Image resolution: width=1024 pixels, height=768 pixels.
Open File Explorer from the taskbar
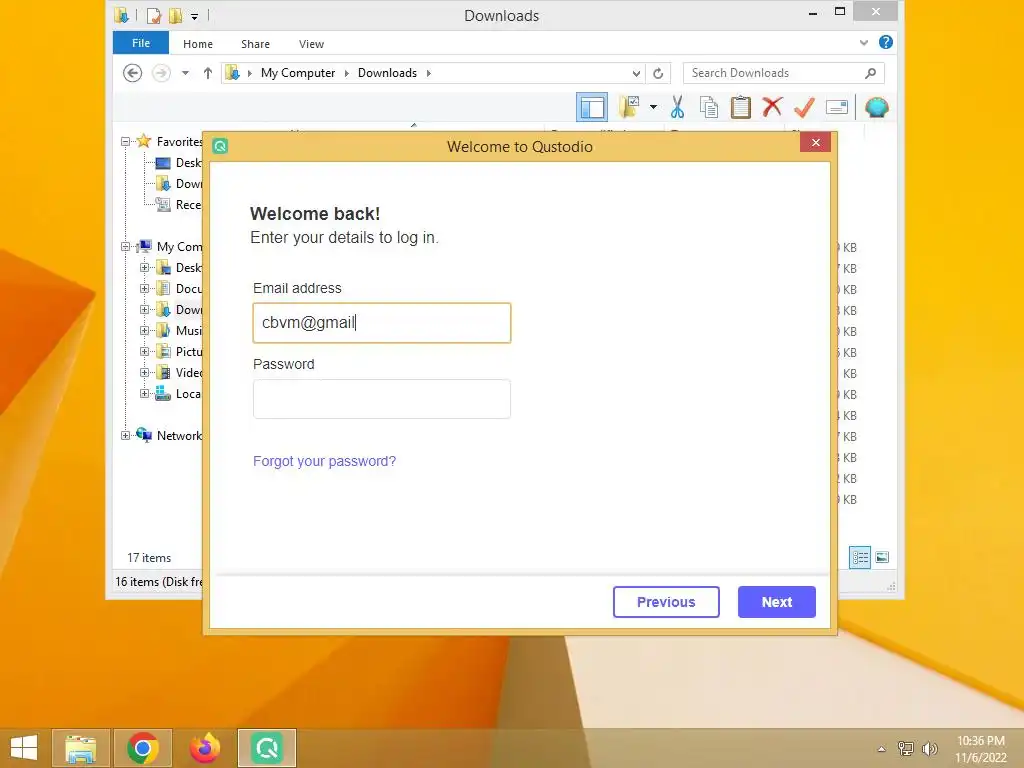pos(80,748)
